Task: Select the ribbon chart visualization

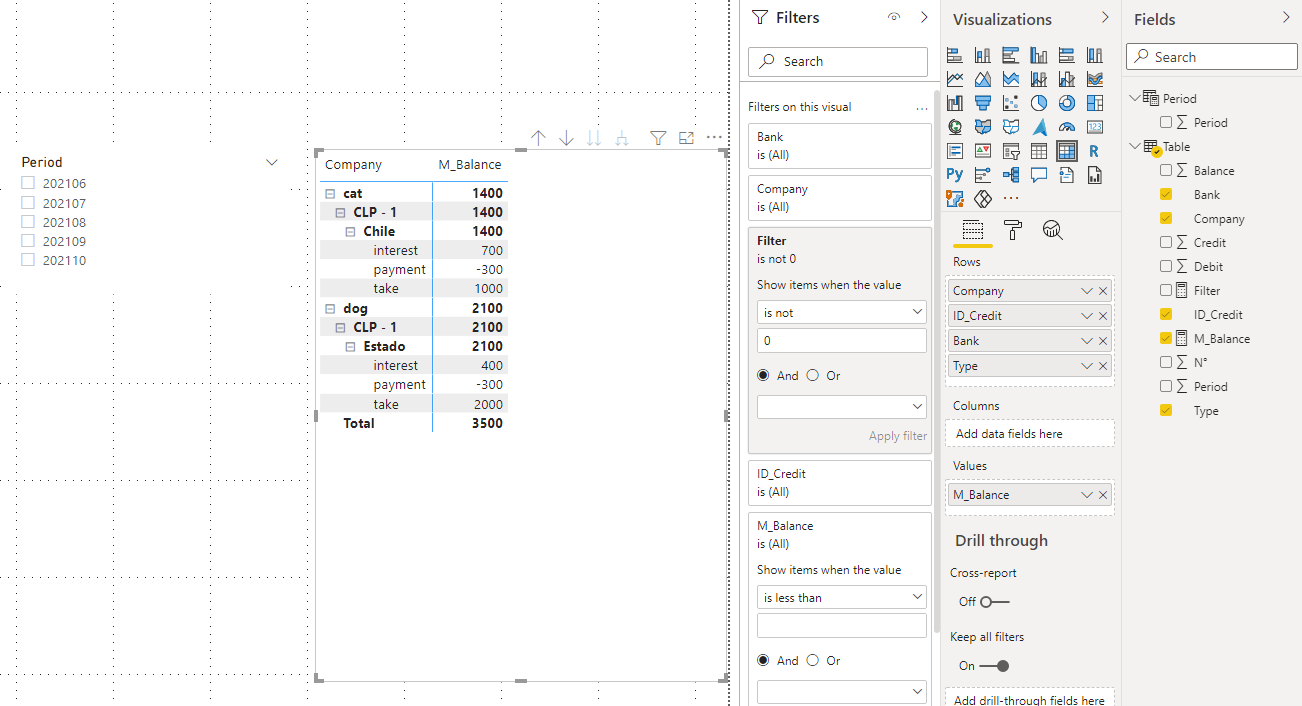Action: [1095, 78]
